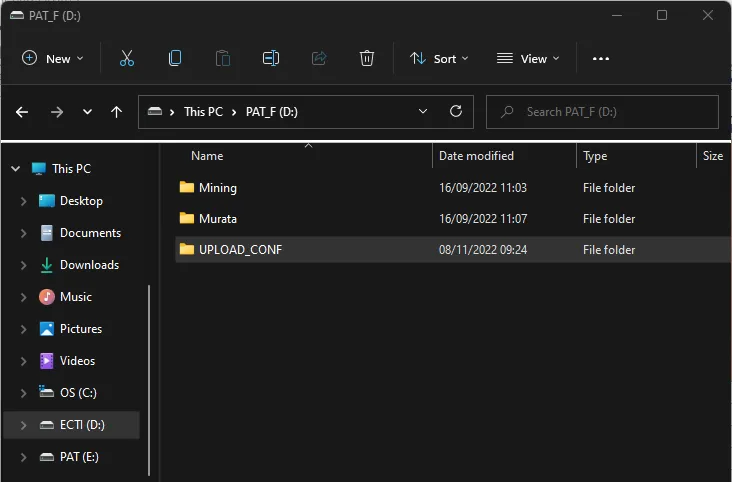Open Pictures in the navigation pane
Image resolution: width=732 pixels, height=482 pixels.
tap(81, 329)
